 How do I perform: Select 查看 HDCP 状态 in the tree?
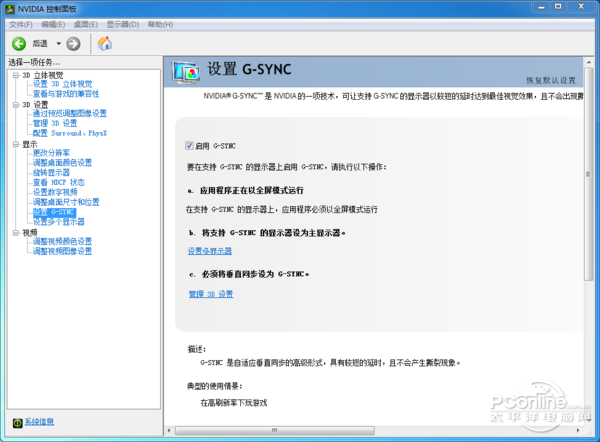pyautogui.click(x=59, y=183)
